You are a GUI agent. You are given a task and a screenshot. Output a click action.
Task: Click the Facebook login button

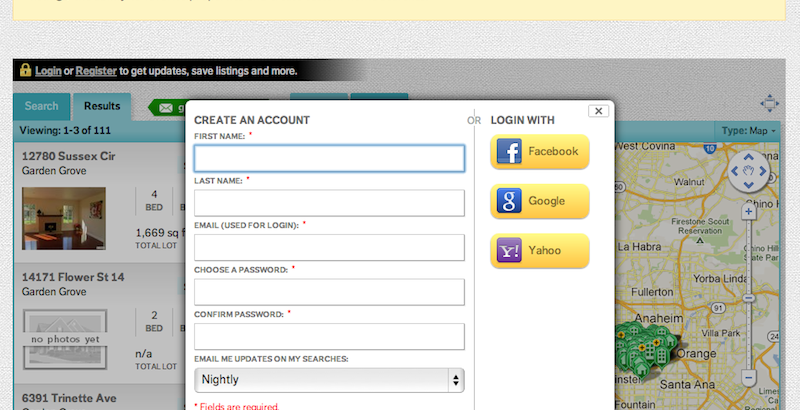[540, 151]
